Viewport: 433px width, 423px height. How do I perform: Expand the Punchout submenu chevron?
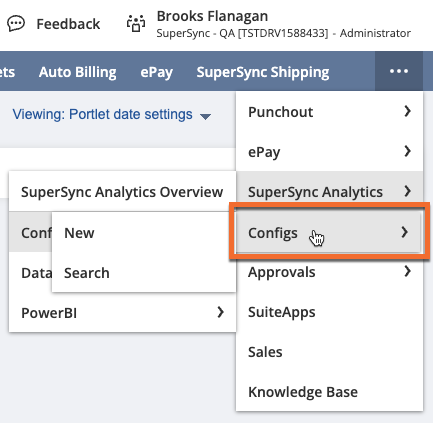(x=407, y=111)
